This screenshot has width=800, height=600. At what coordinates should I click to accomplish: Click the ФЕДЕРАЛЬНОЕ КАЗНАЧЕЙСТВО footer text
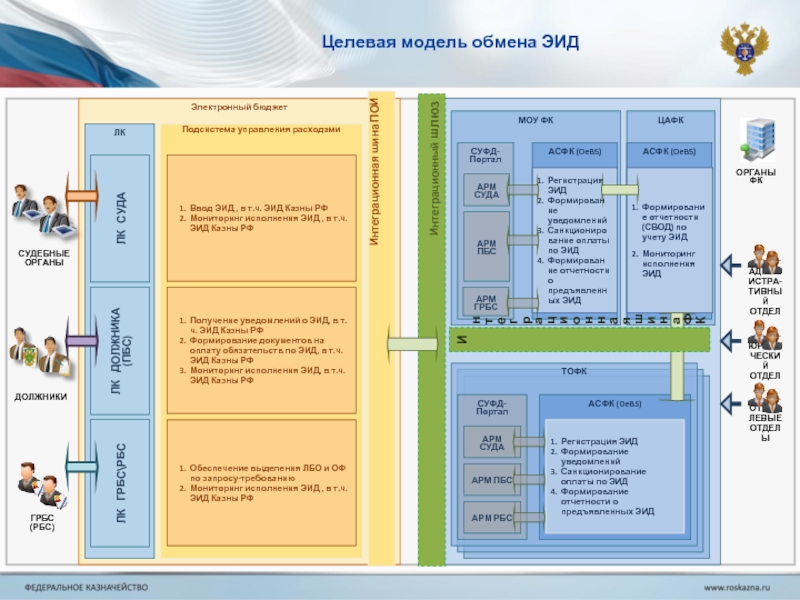point(86,587)
